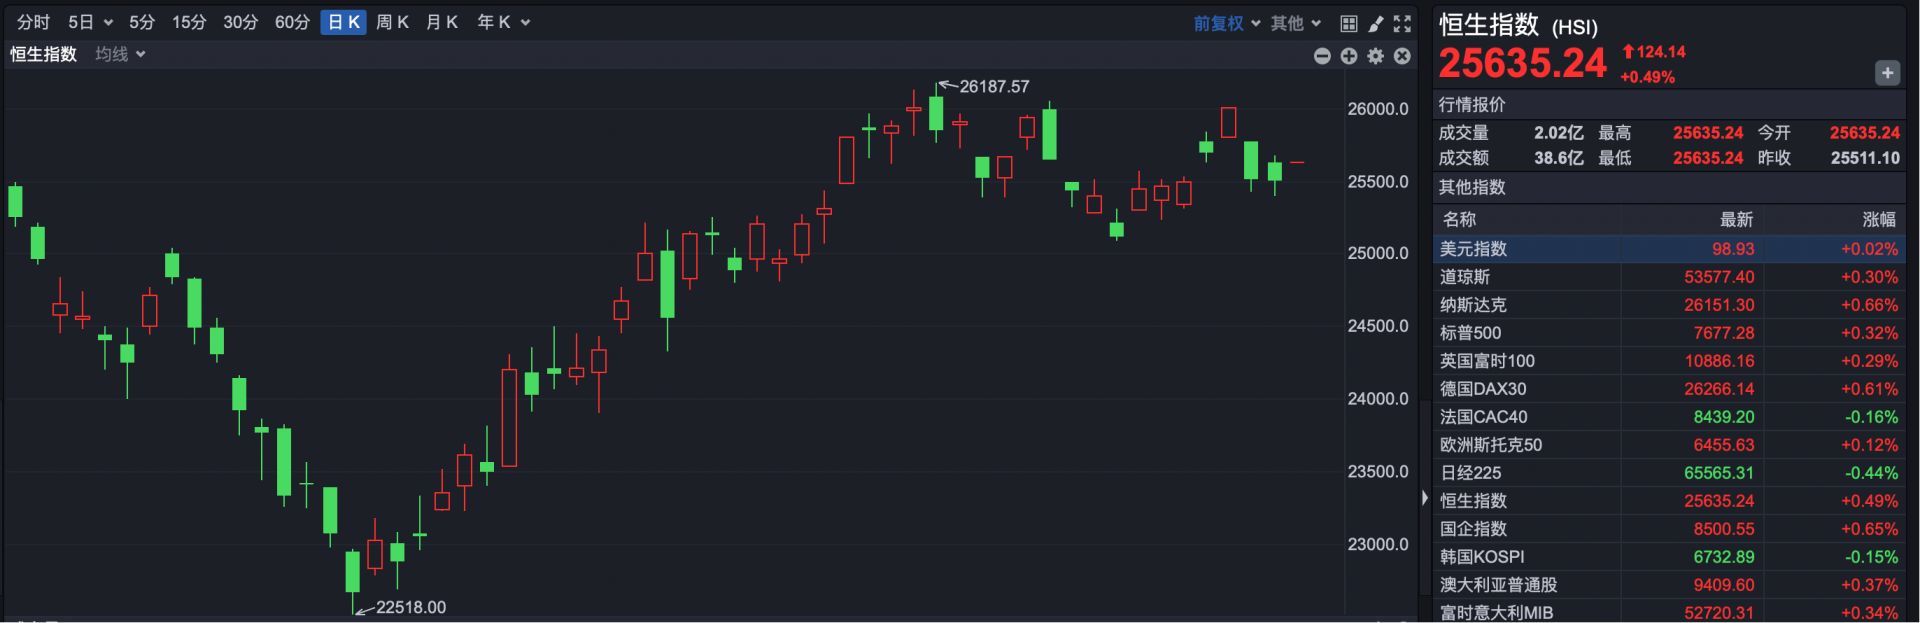Select the 5分 interval
Screen dimensions: 1920x623
coord(142,22)
